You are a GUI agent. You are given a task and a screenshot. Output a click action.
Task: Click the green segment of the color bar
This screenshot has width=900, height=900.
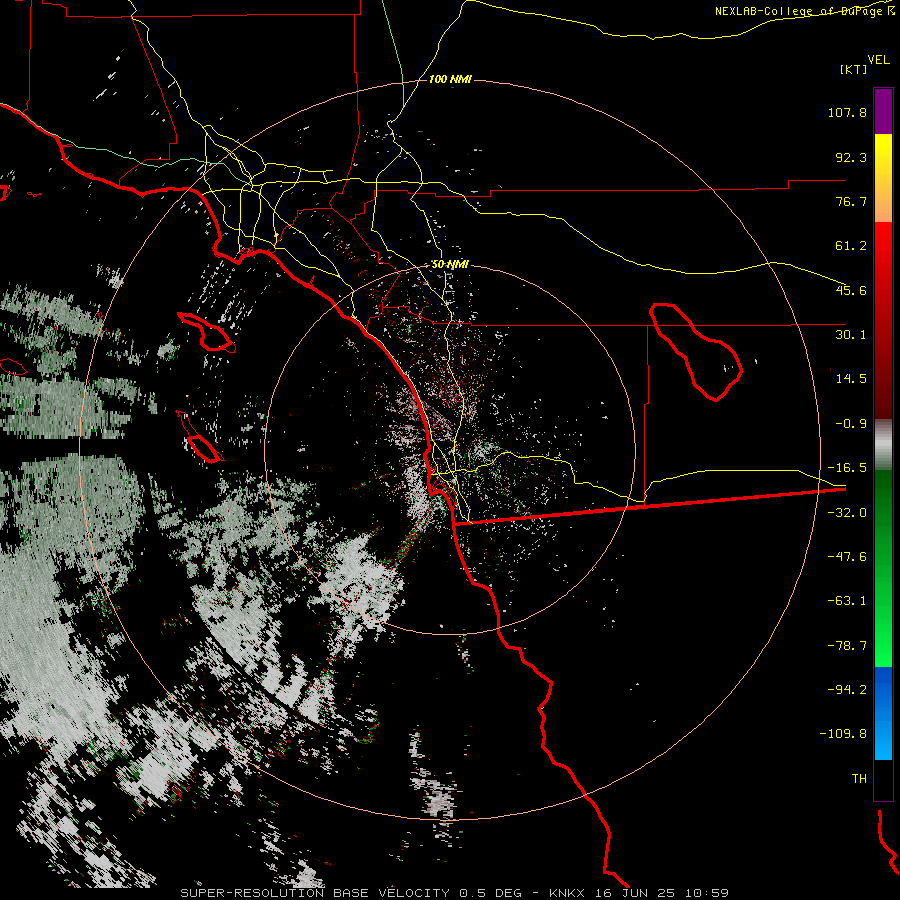[883, 568]
